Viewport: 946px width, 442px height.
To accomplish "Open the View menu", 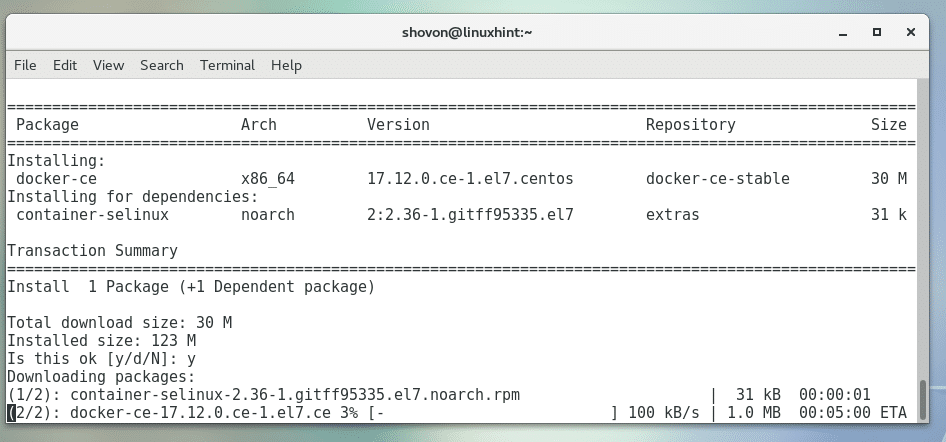I will [x=108, y=65].
